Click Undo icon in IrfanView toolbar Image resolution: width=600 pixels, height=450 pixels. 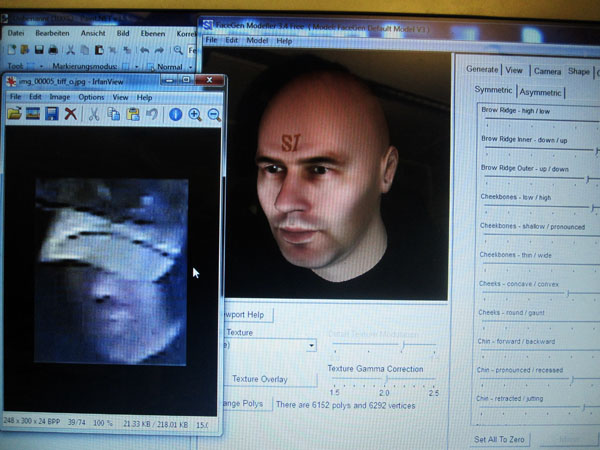coord(152,114)
